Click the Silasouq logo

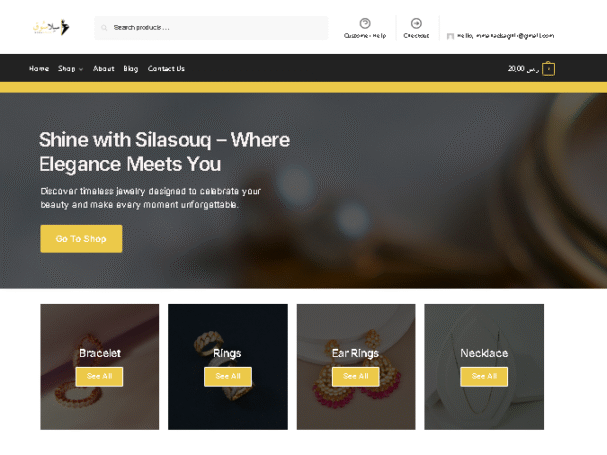(x=51, y=27)
